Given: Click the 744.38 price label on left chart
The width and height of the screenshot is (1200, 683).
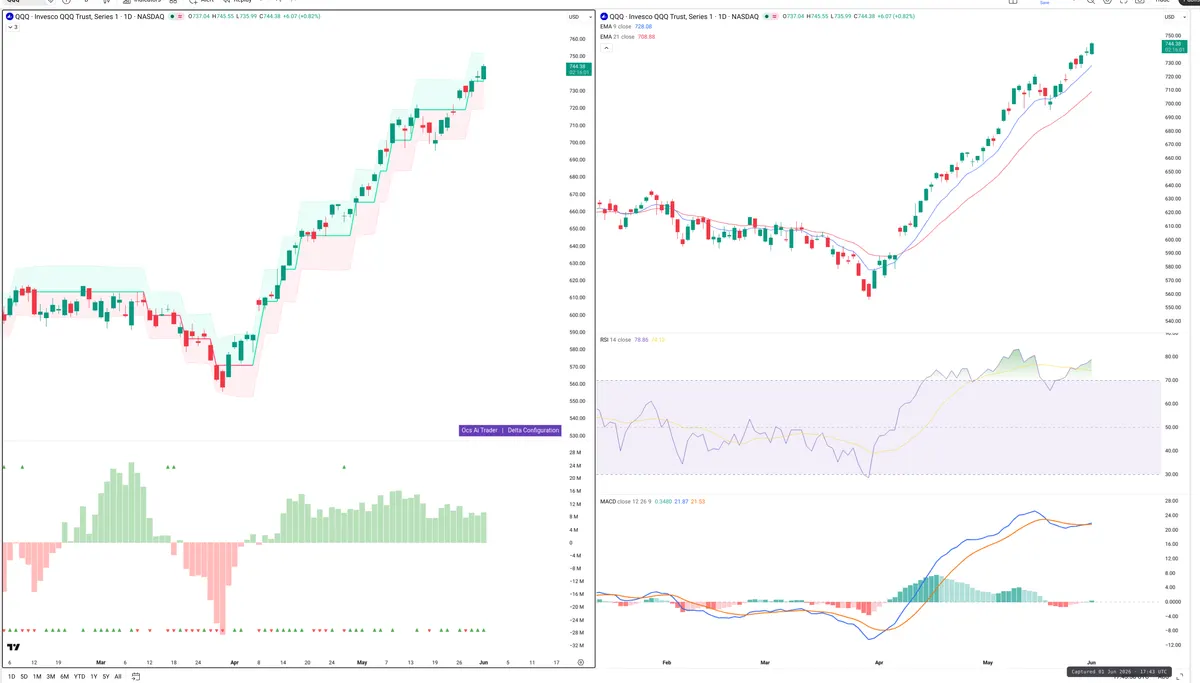Looking at the screenshot, I should (579, 67).
